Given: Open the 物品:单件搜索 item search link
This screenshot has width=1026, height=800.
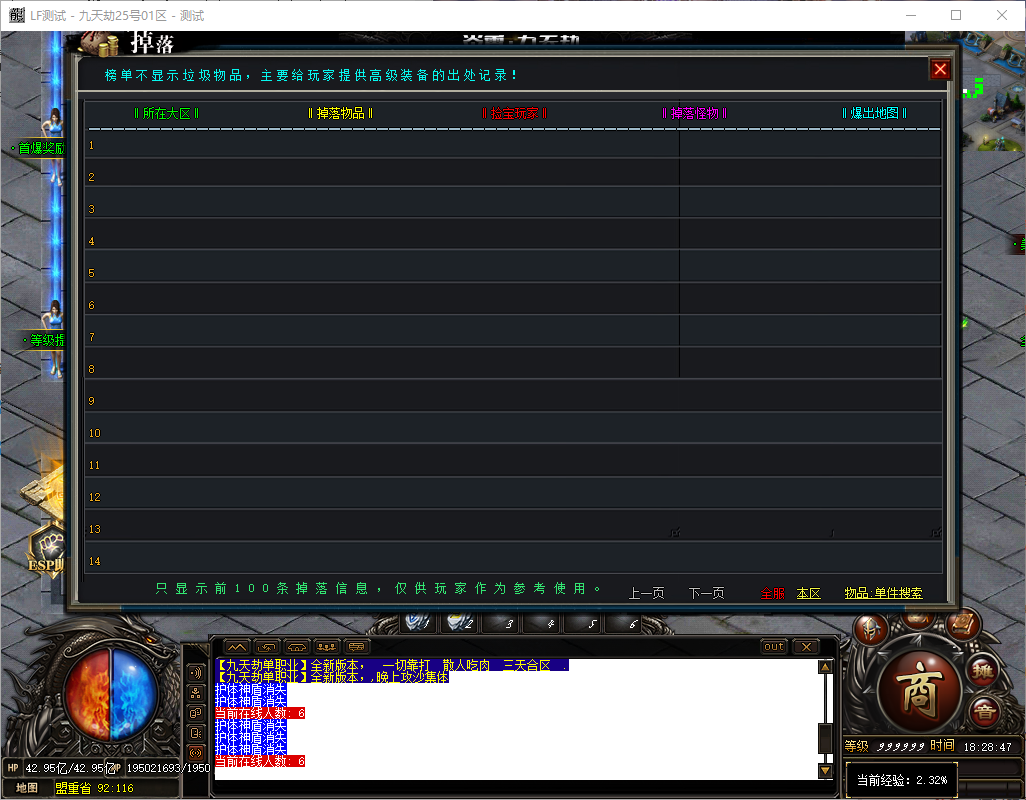Looking at the screenshot, I should [x=883, y=593].
